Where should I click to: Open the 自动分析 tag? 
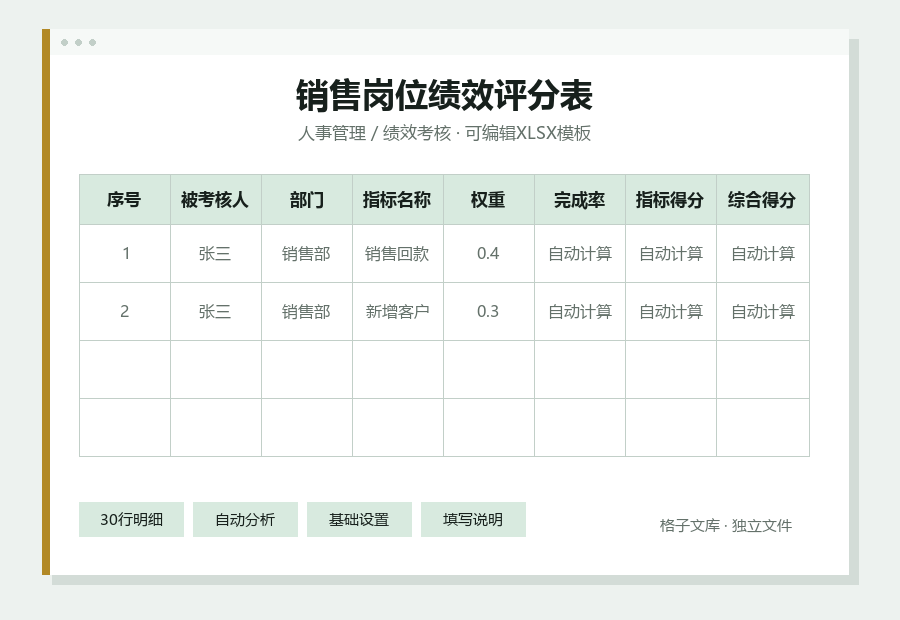point(245,520)
